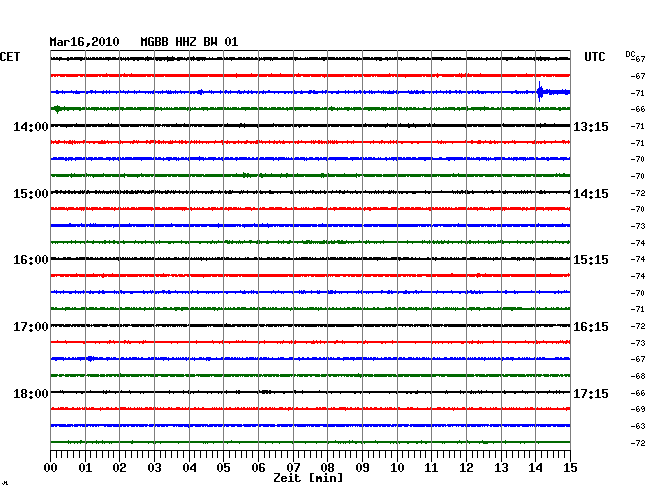Click the UTC timezone label
Image resolution: width=650 pixels, height=494 pixels.
(x=594, y=57)
